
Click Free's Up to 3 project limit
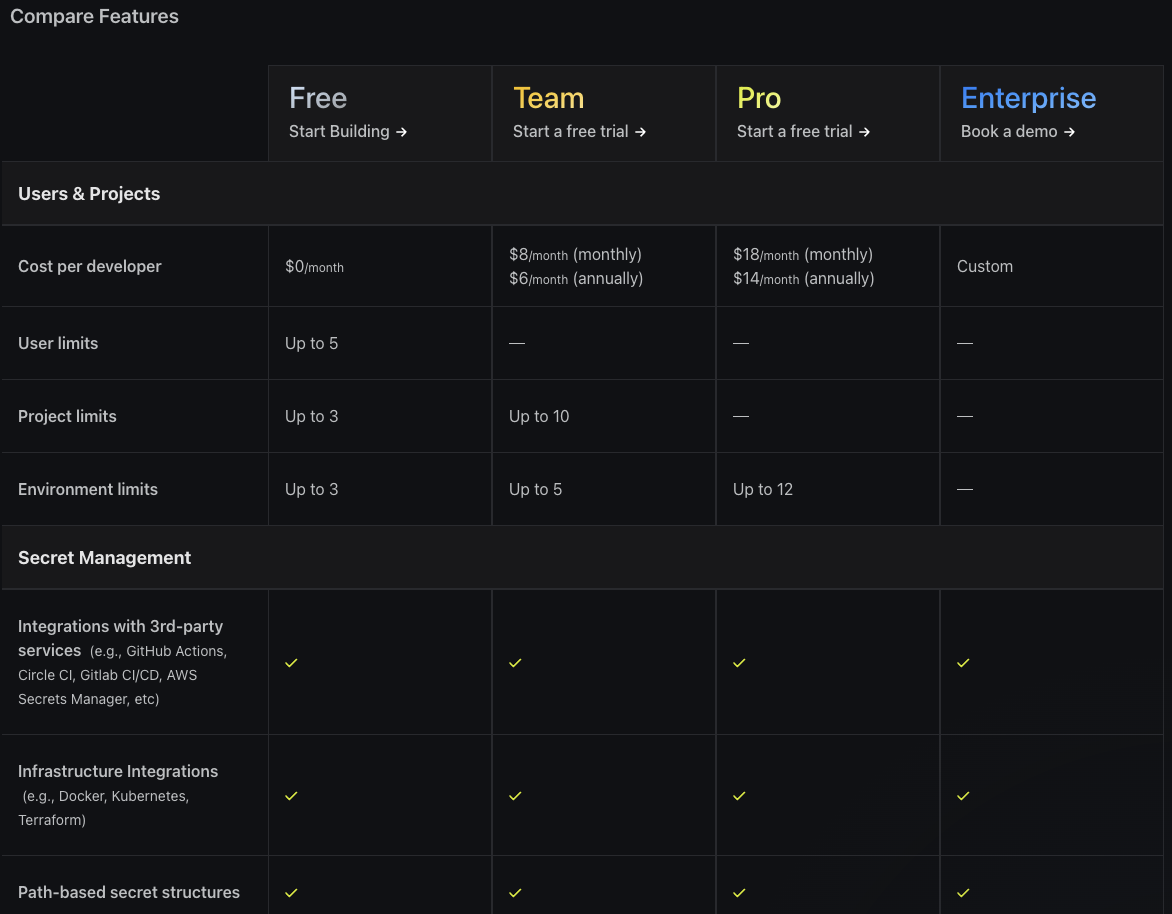tap(312, 416)
